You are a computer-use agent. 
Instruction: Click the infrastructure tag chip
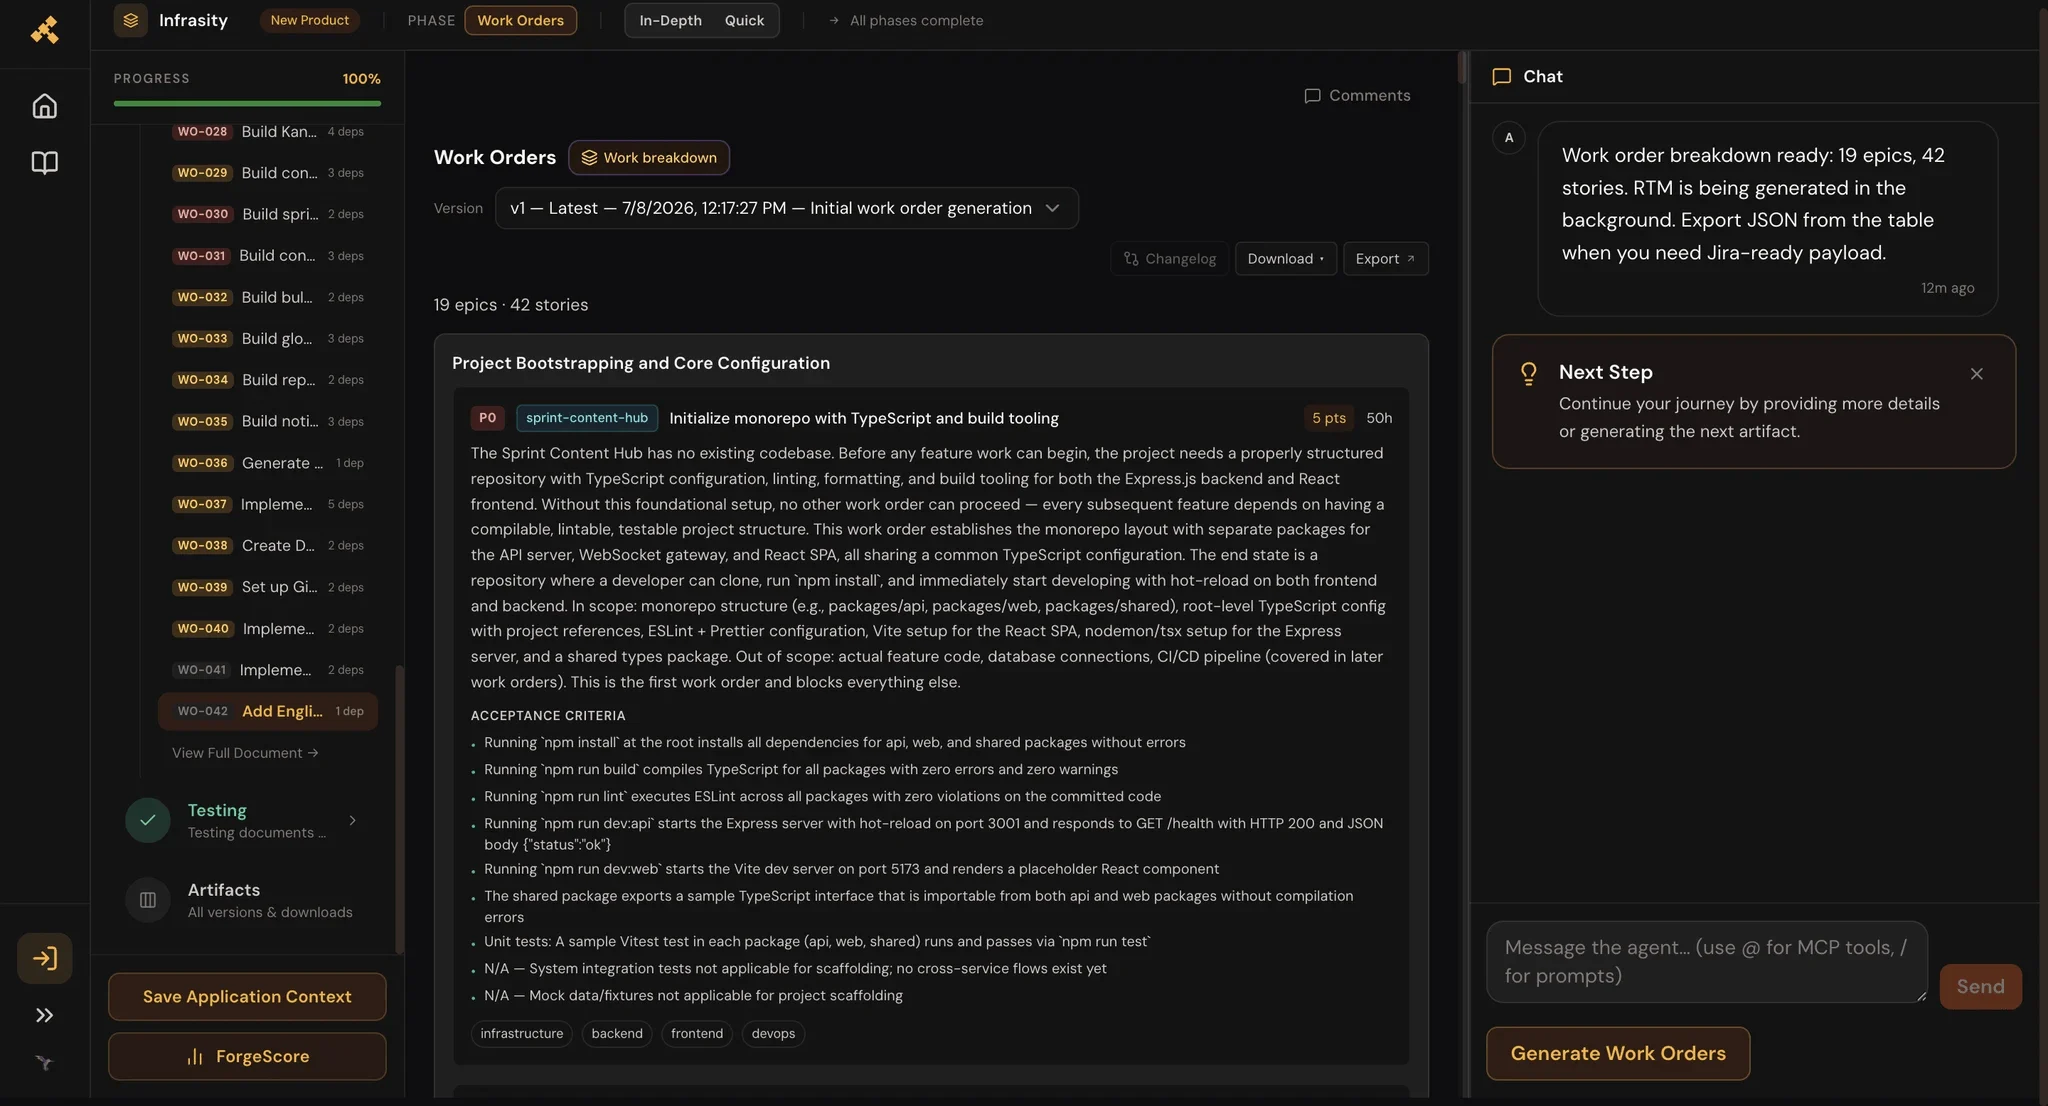[521, 1033]
